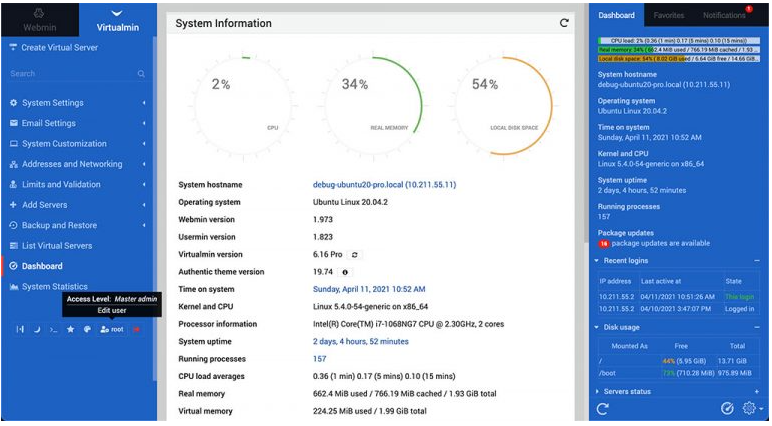Open the debug-ubuntu20-pro.local hostname link
Screen dimensions: 772x426
385,185
